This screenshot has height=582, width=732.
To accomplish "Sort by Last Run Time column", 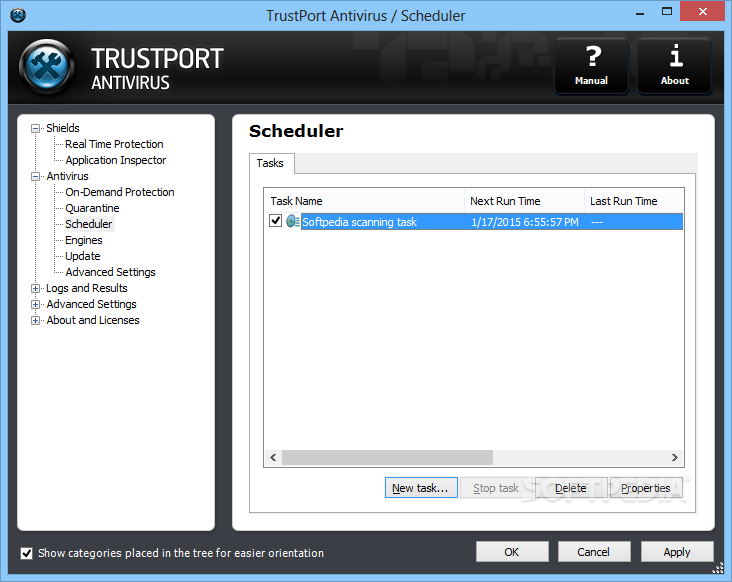I will pos(634,201).
